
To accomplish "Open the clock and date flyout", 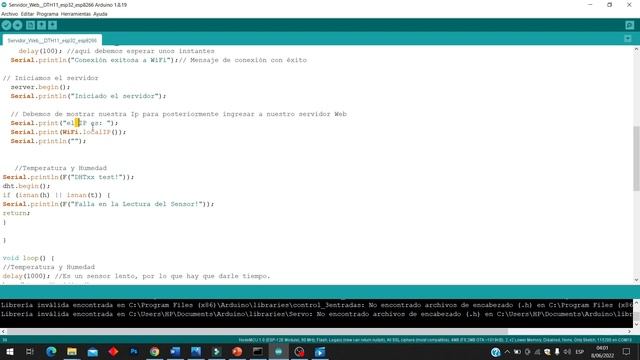I will 602,352.
